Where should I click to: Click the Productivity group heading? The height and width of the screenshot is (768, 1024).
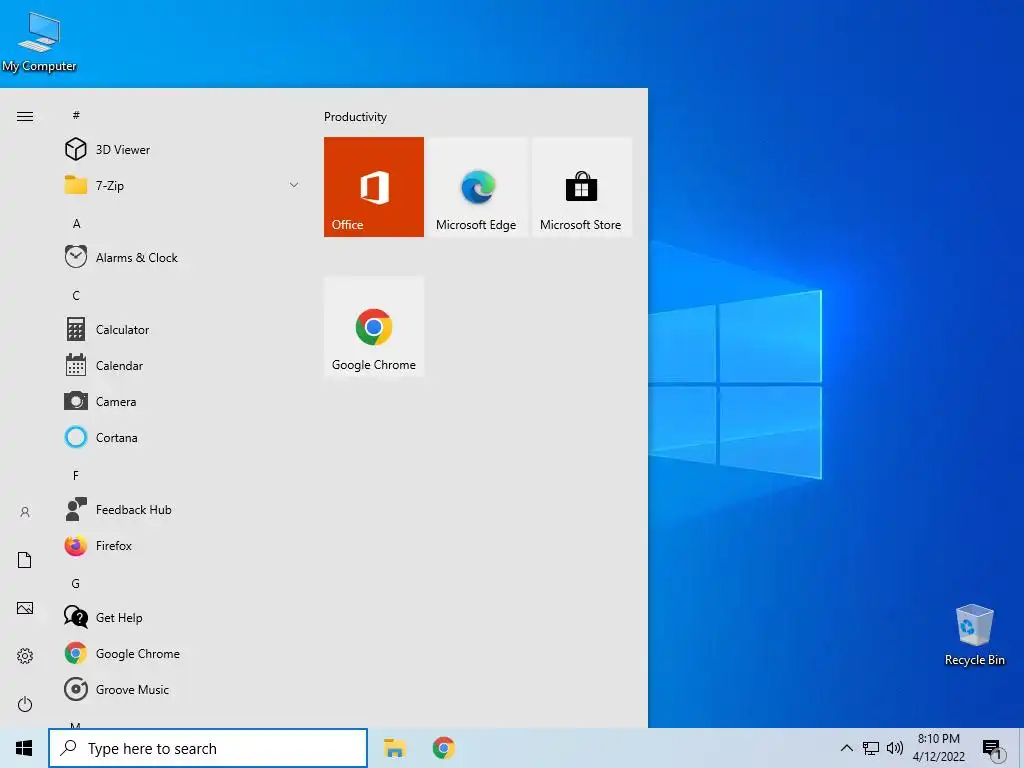click(x=355, y=117)
